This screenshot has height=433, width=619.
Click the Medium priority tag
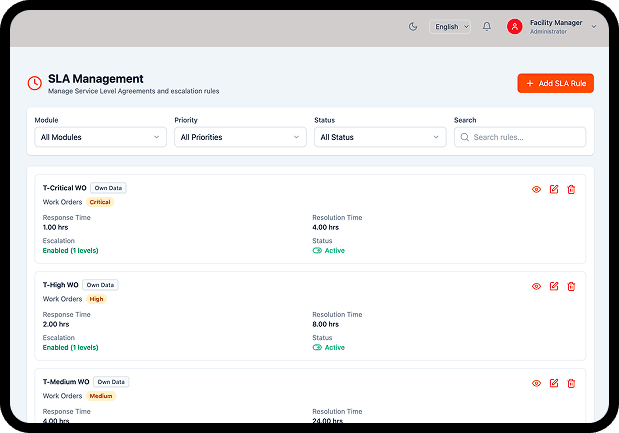click(101, 396)
